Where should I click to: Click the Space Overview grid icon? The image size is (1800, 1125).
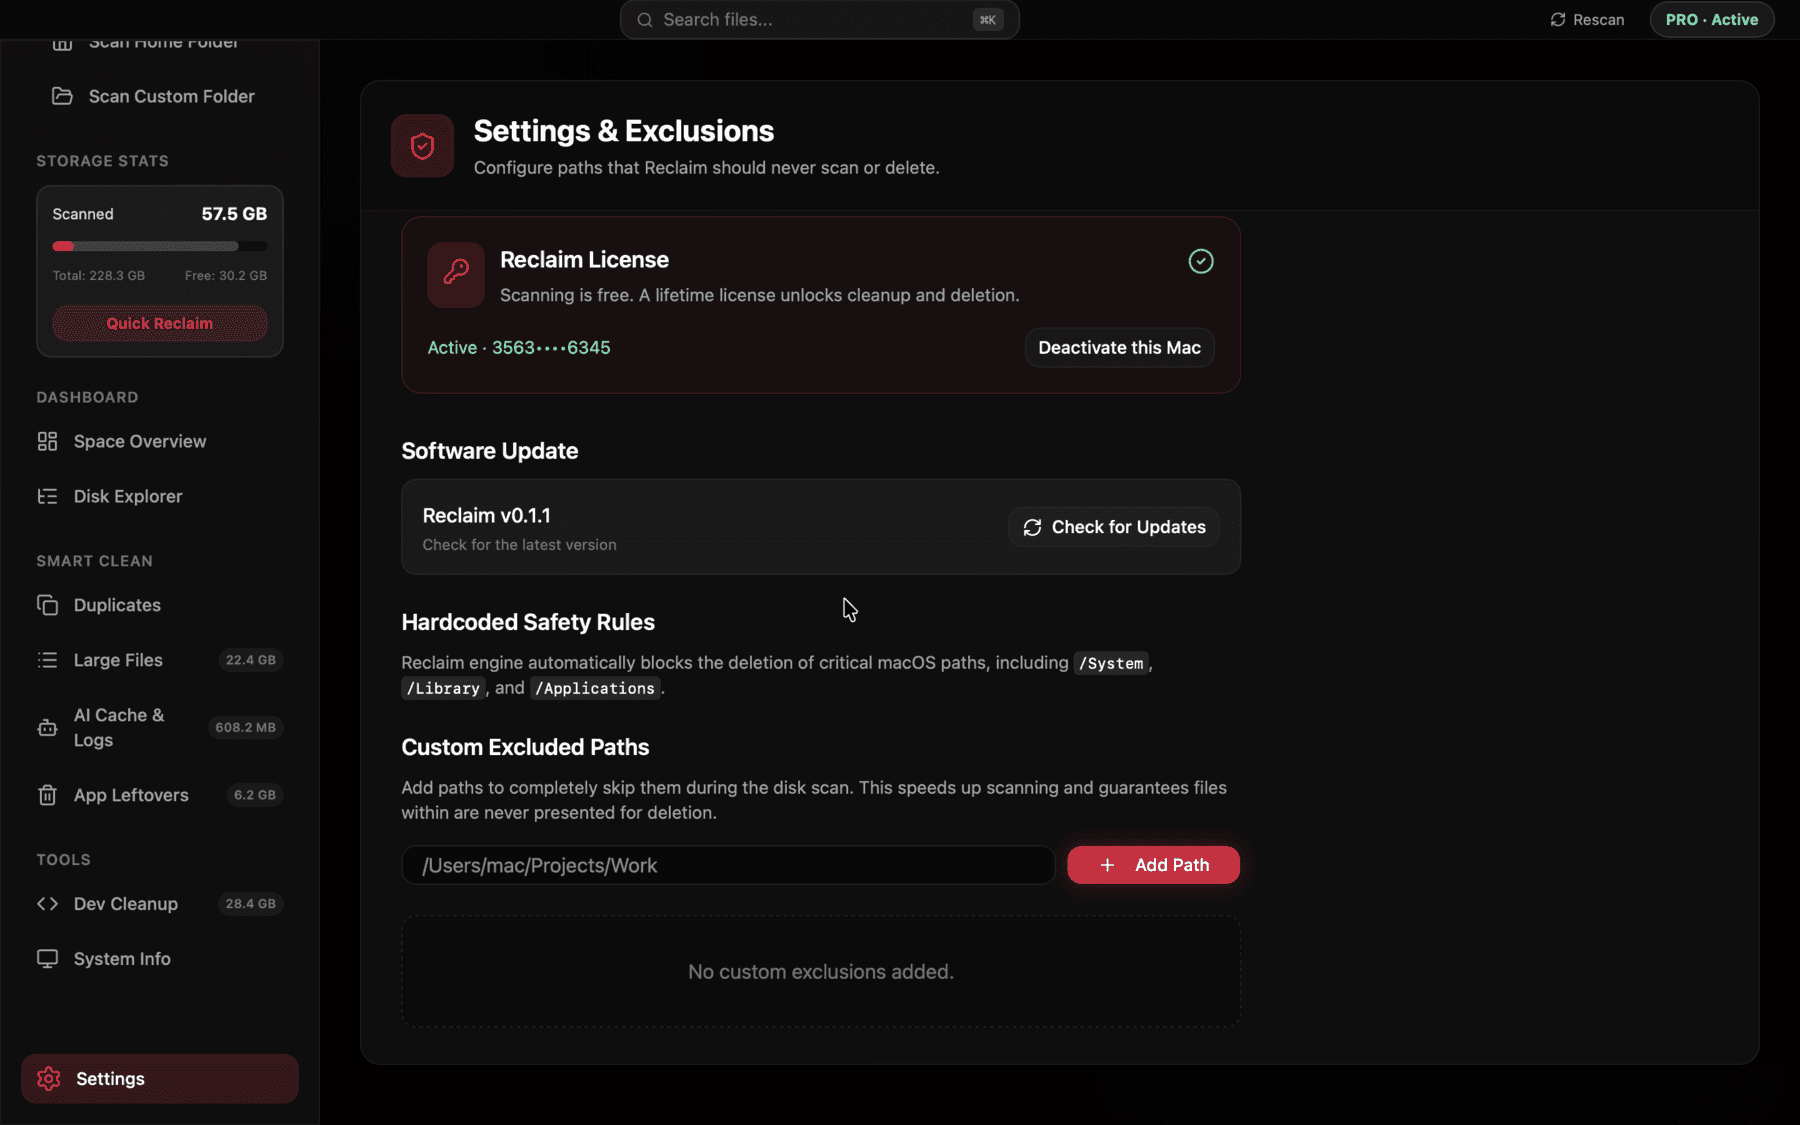(47, 441)
